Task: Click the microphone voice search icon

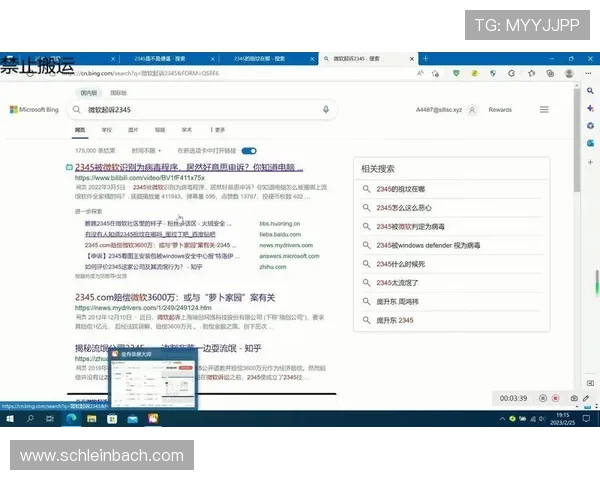Action: point(326,109)
